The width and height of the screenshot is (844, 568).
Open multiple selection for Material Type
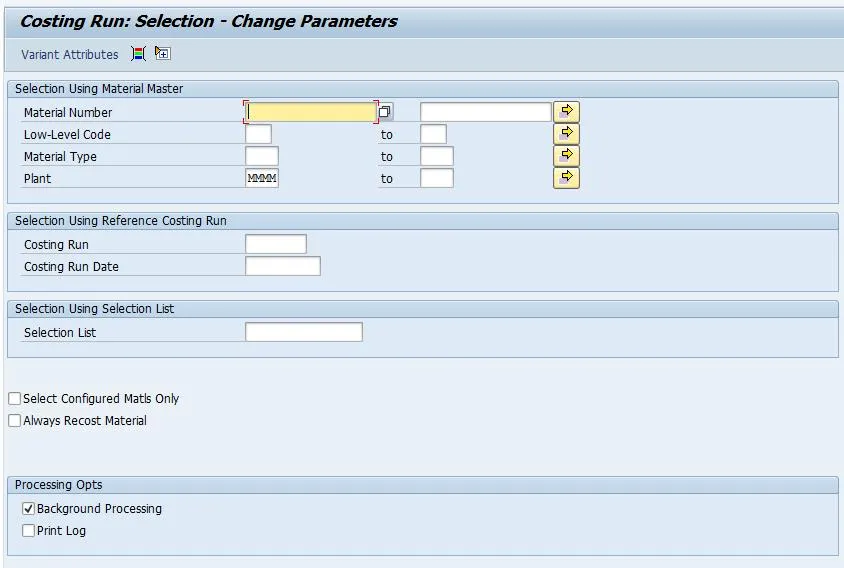coord(566,156)
